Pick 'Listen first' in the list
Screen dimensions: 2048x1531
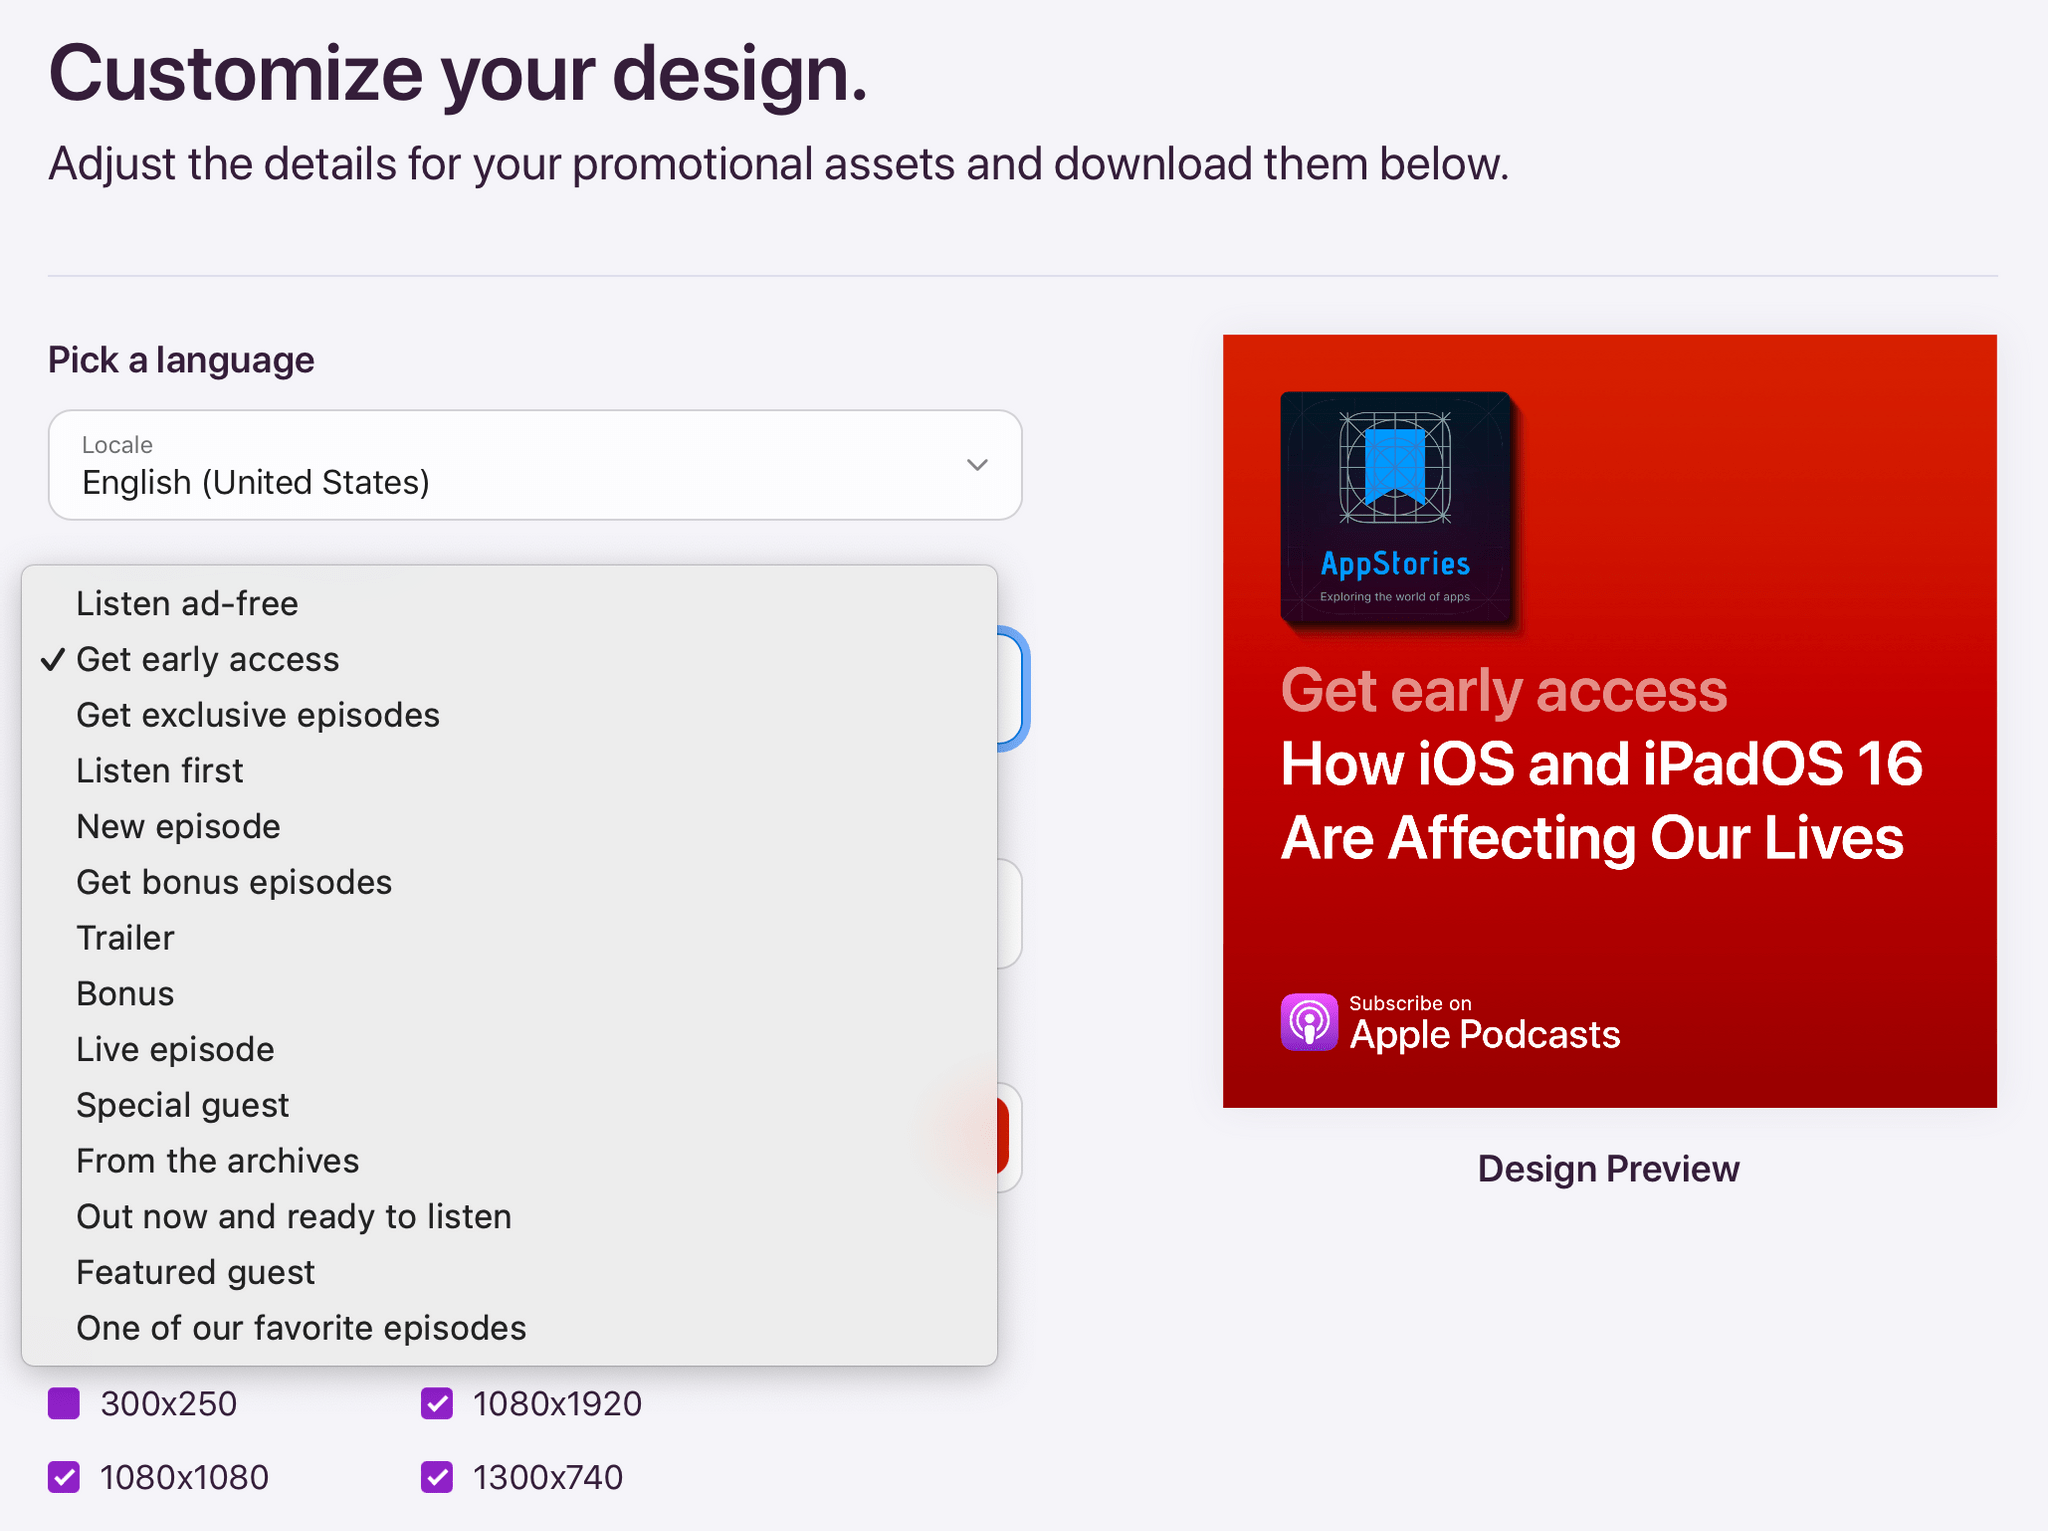click(509, 771)
